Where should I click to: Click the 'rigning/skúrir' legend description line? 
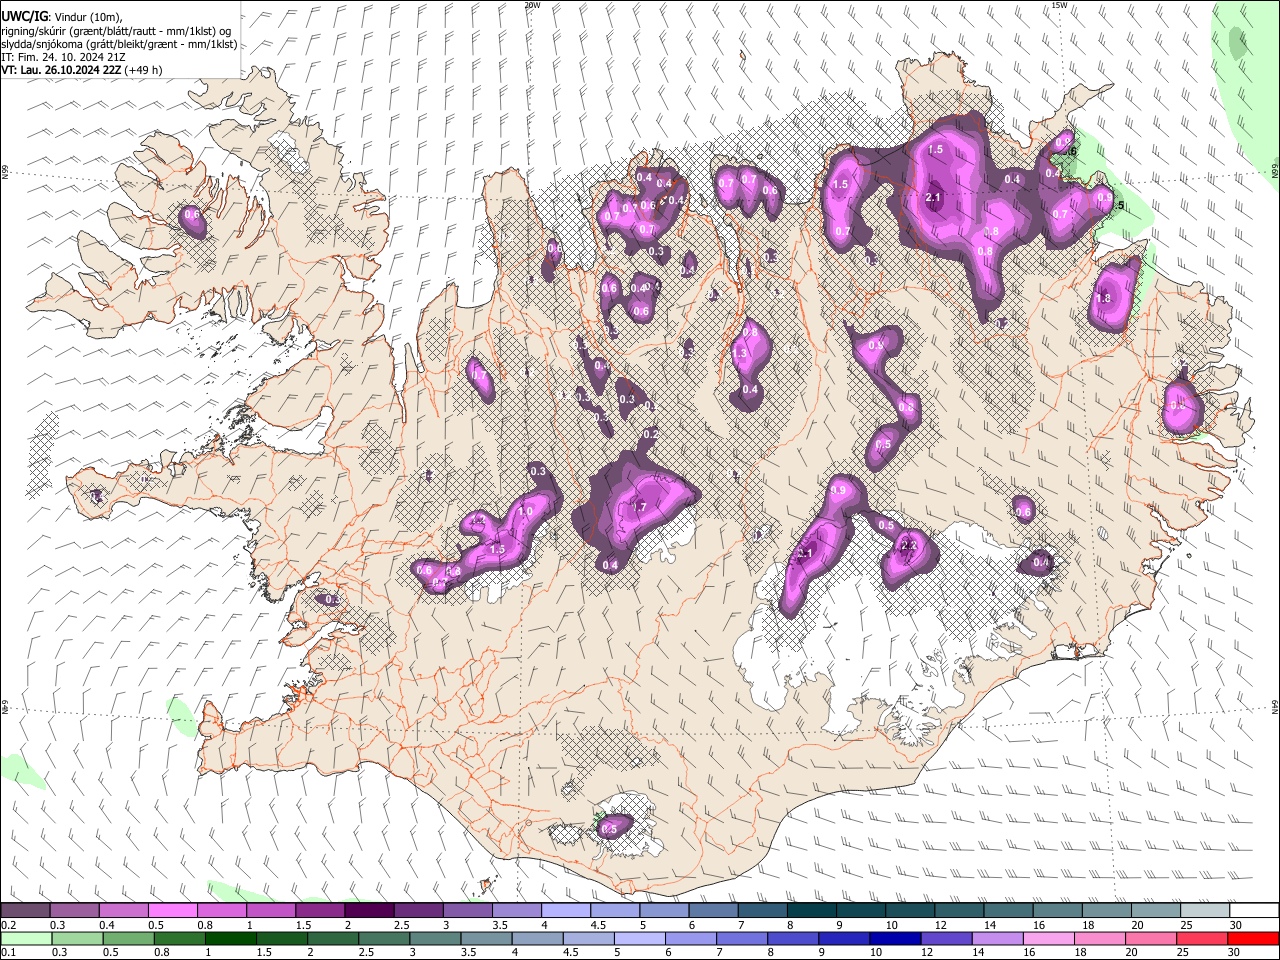point(118,31)
